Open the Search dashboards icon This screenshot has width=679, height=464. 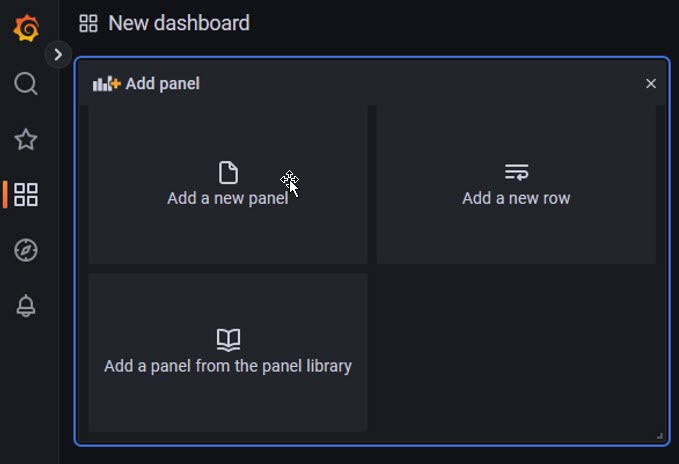pos(26,84)
